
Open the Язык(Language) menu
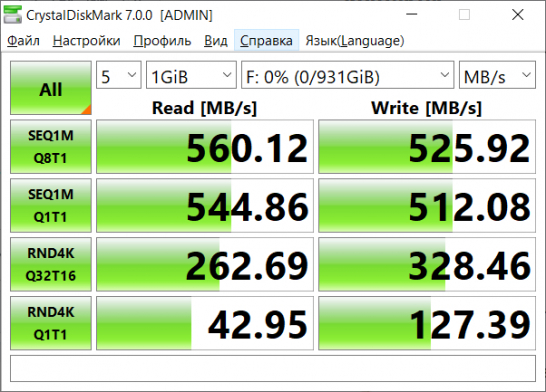[355, 41]
